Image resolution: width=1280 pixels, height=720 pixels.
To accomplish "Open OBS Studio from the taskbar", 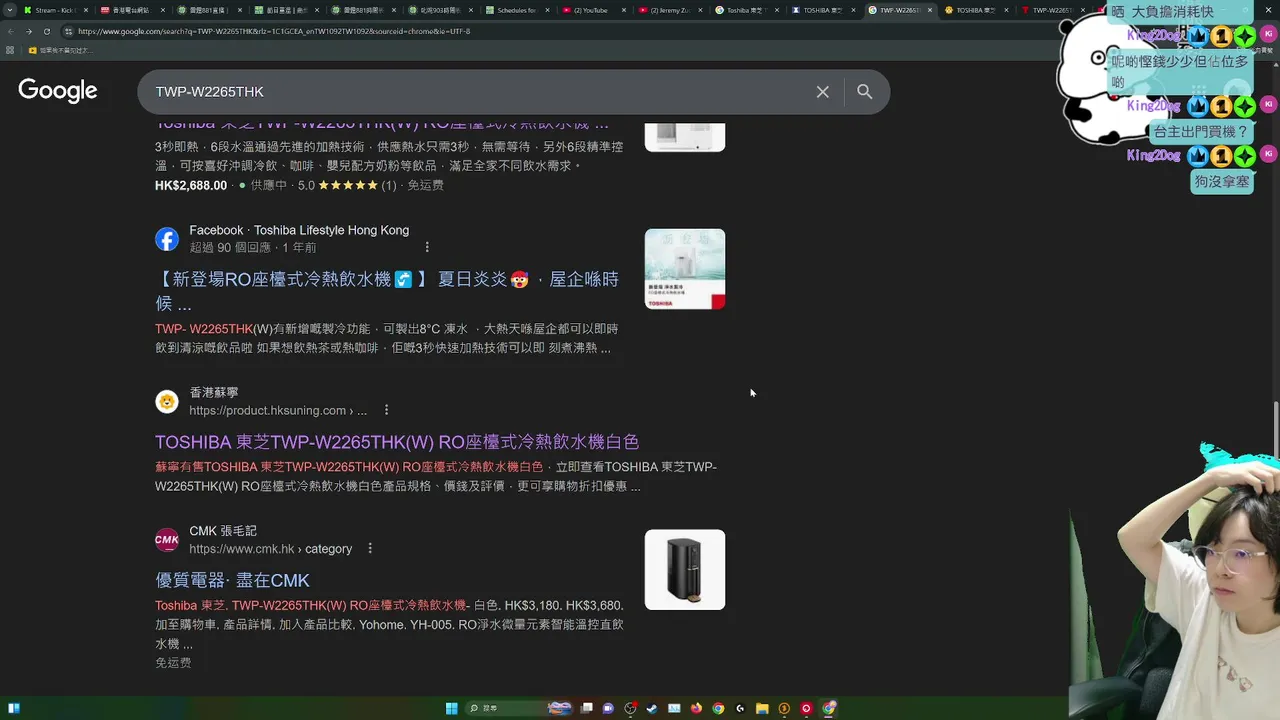I will tap(630, 709).
